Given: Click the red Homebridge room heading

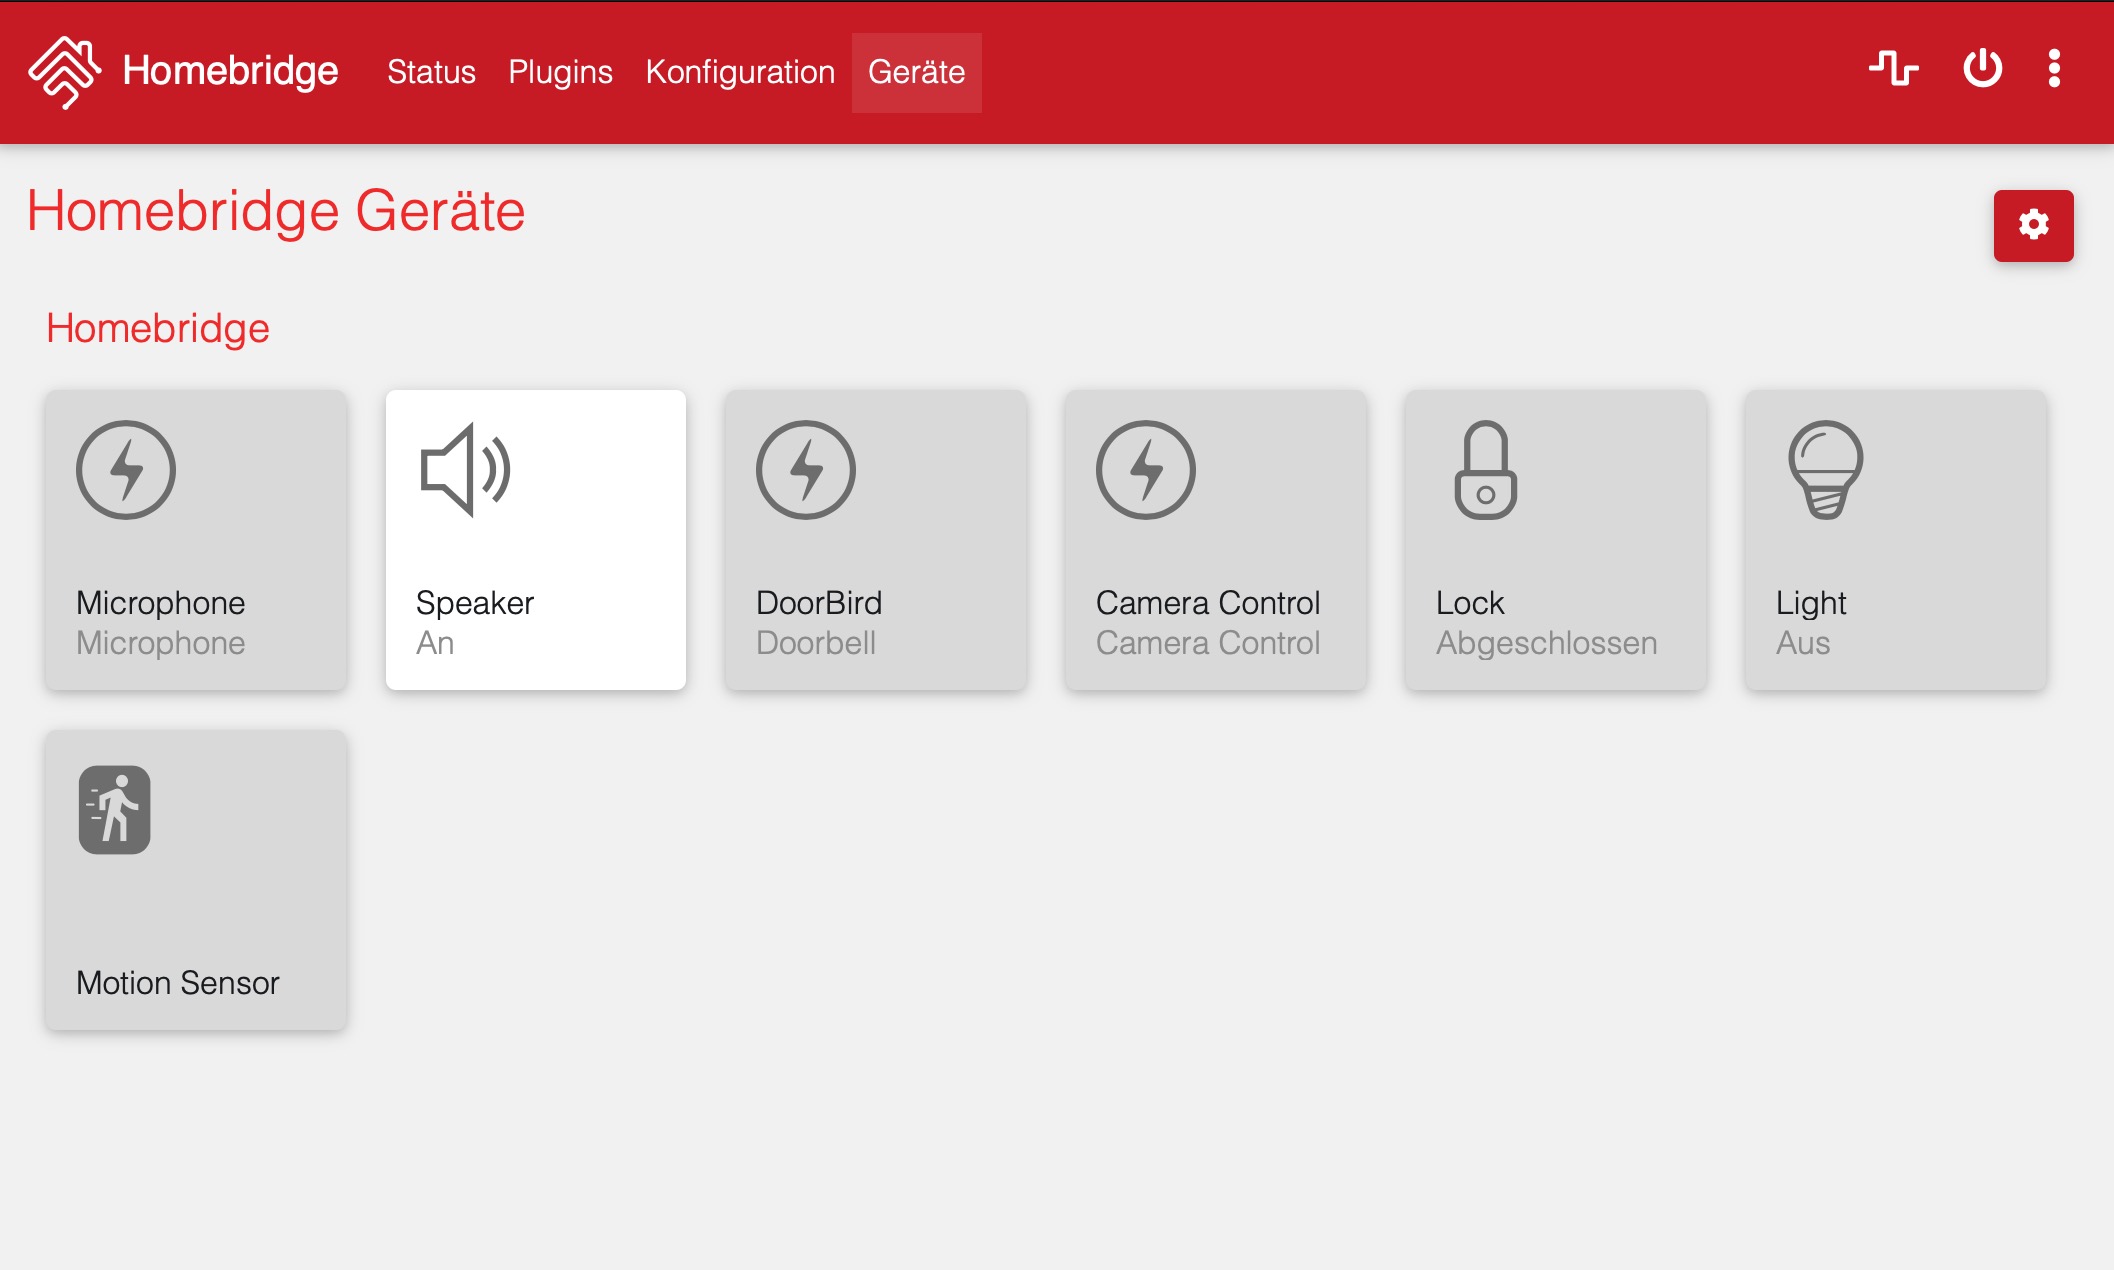Looking at the screenshot, I should pyautogui.click(x=158, y=328).
